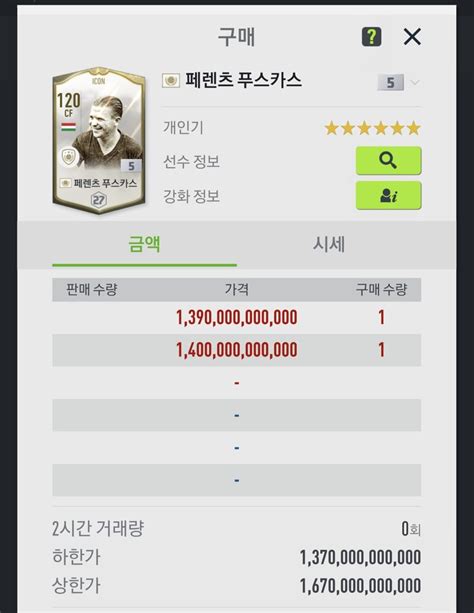
Task: Select the 1,390,000,000,000 price row
Action: click(237, 317)
